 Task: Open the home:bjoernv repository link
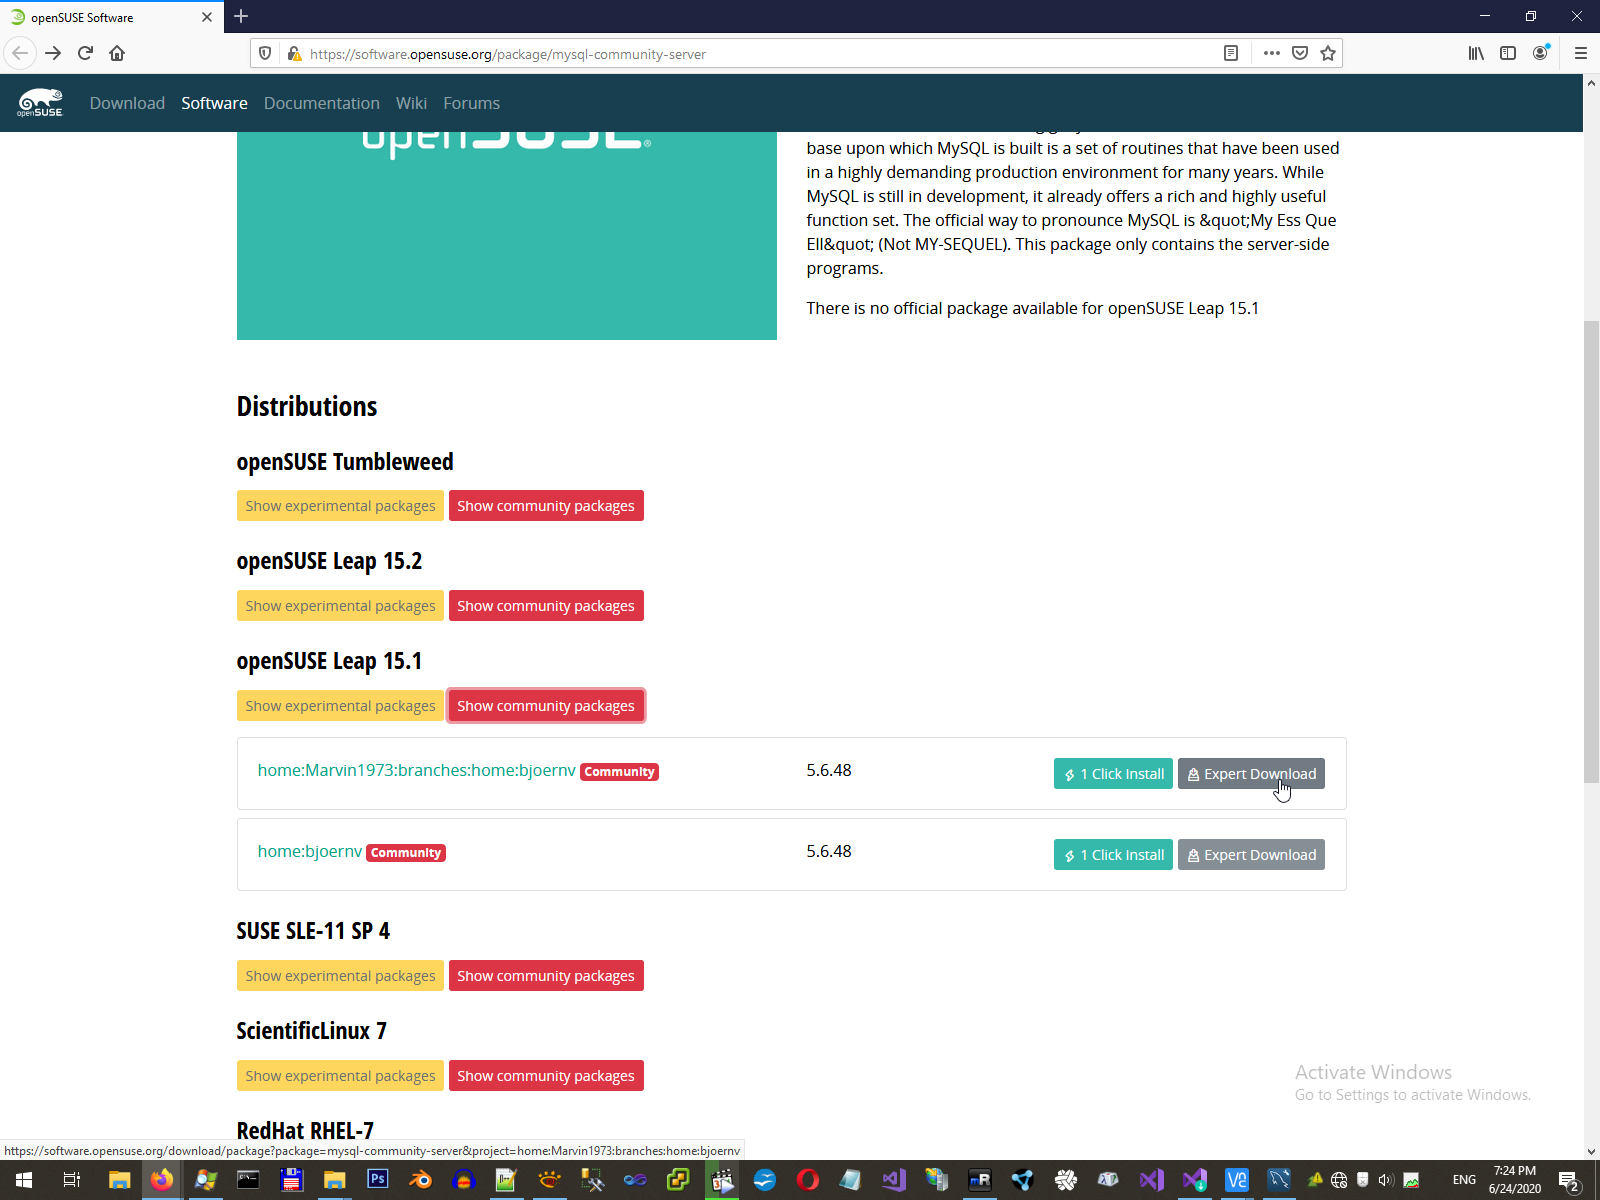(x=310, y=851)
